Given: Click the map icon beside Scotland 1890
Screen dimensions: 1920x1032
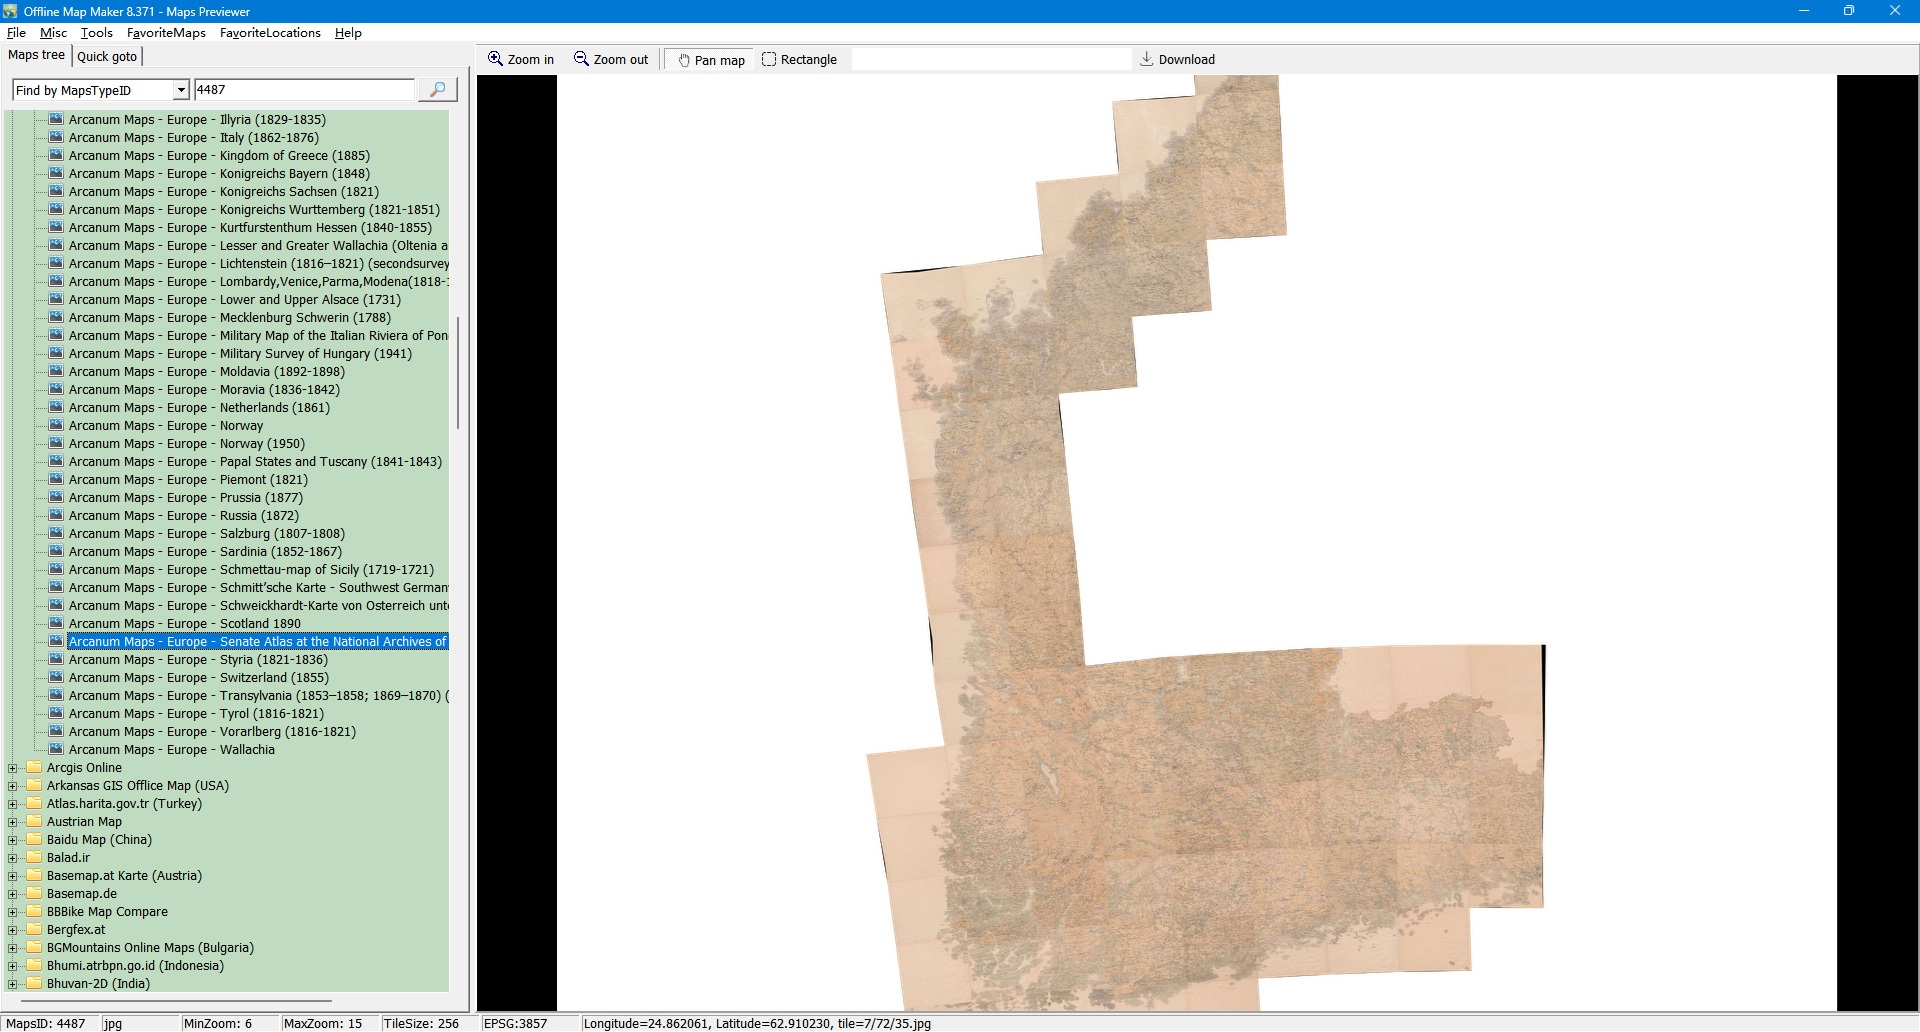Looking at the screenshot, I should [56, 623].
